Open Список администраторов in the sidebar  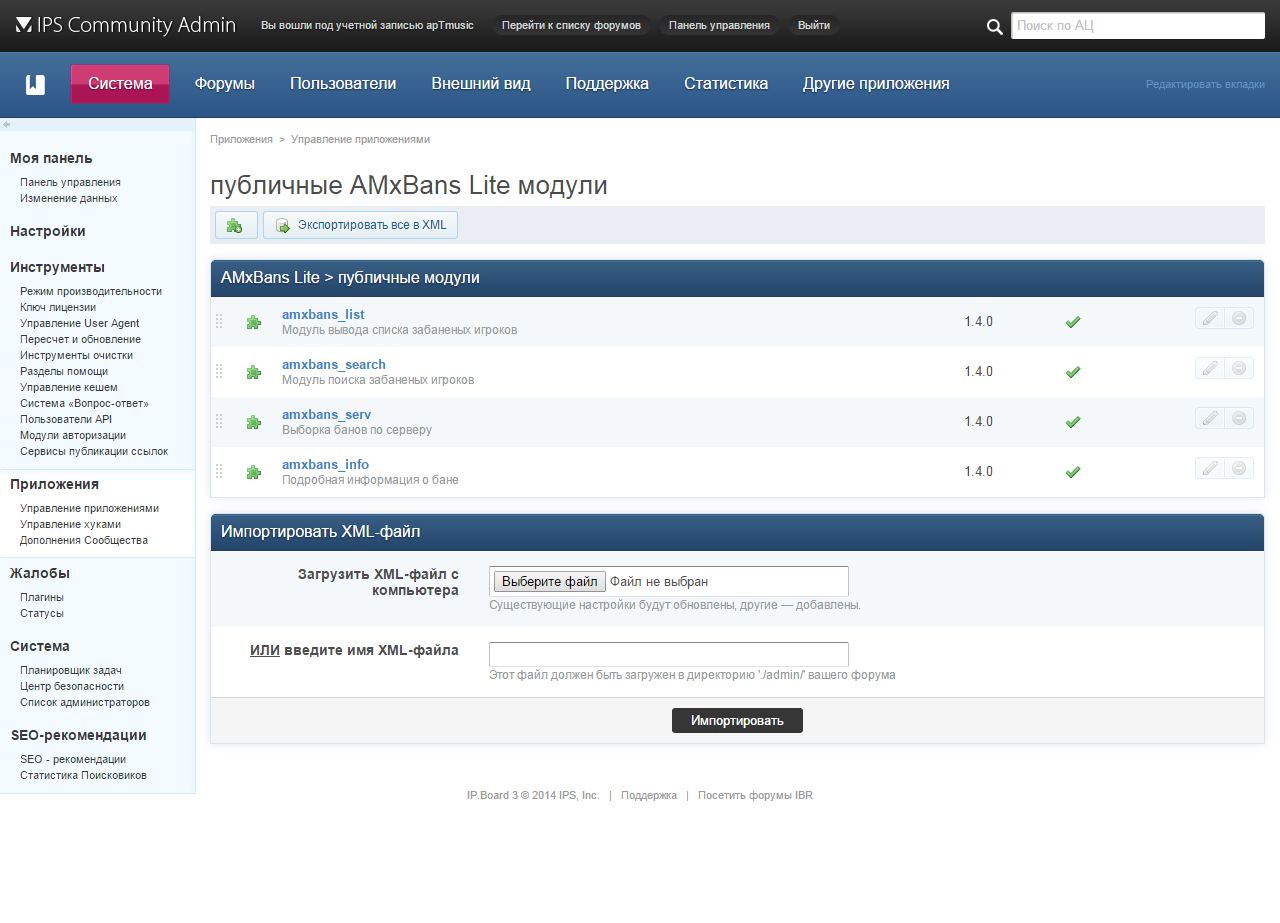85,702
